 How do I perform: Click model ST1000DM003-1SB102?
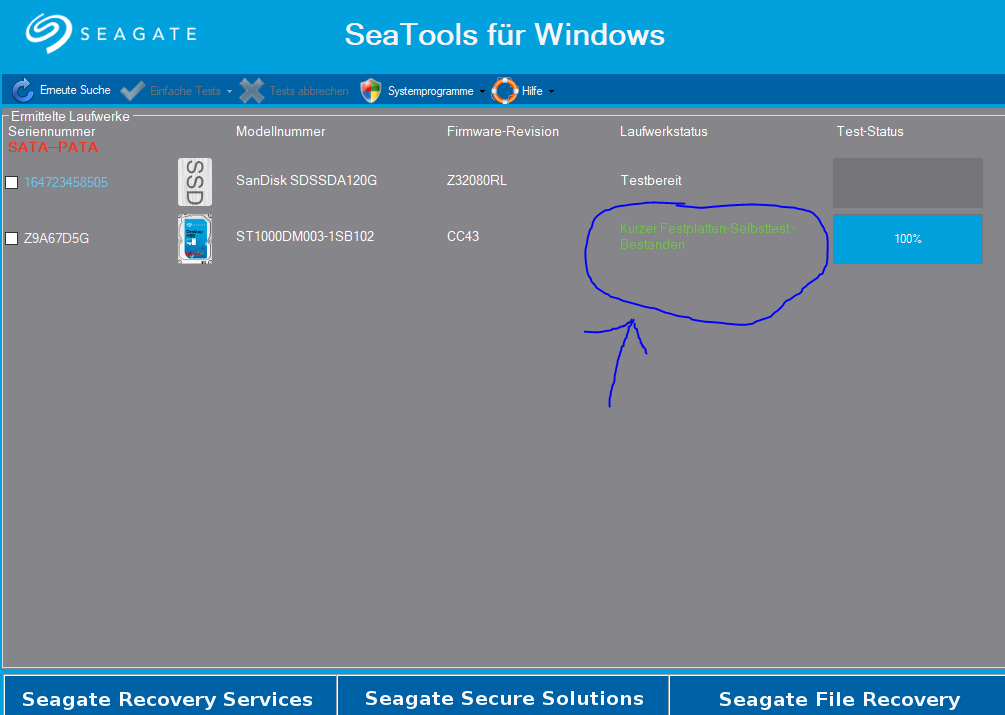pos(305,236)
